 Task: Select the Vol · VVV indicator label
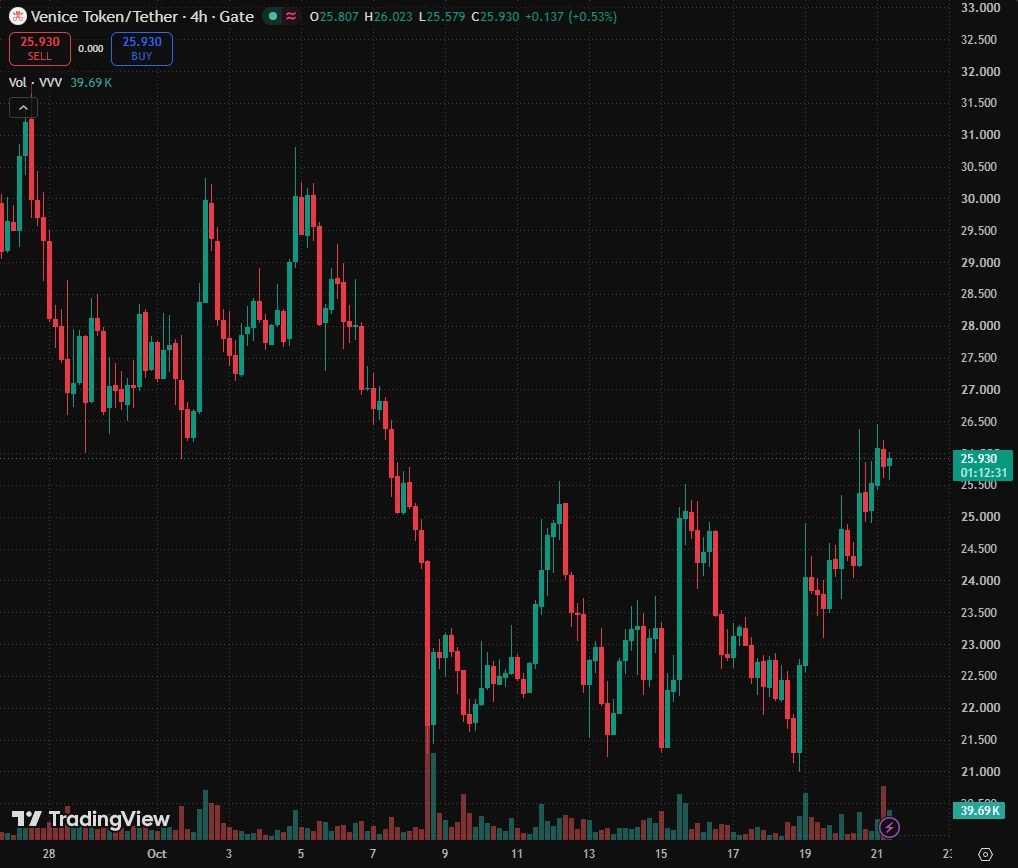coord(35,82)
